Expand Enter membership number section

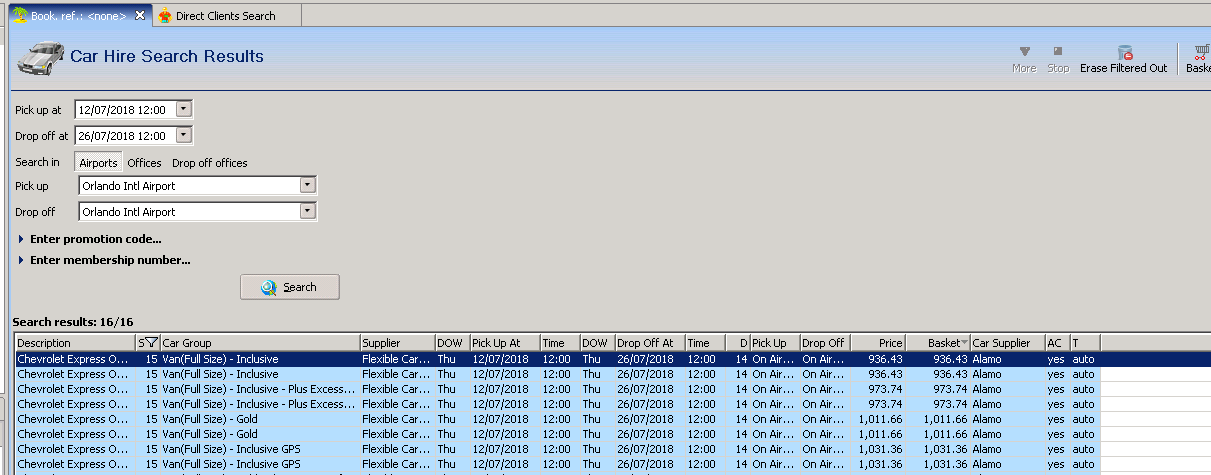[x=104, y=260]
